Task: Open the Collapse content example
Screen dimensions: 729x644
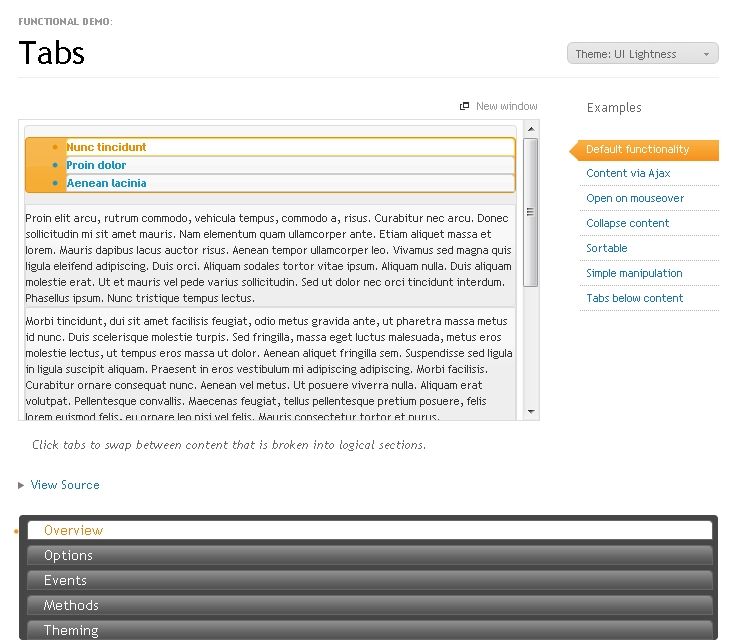Action: 627,224
